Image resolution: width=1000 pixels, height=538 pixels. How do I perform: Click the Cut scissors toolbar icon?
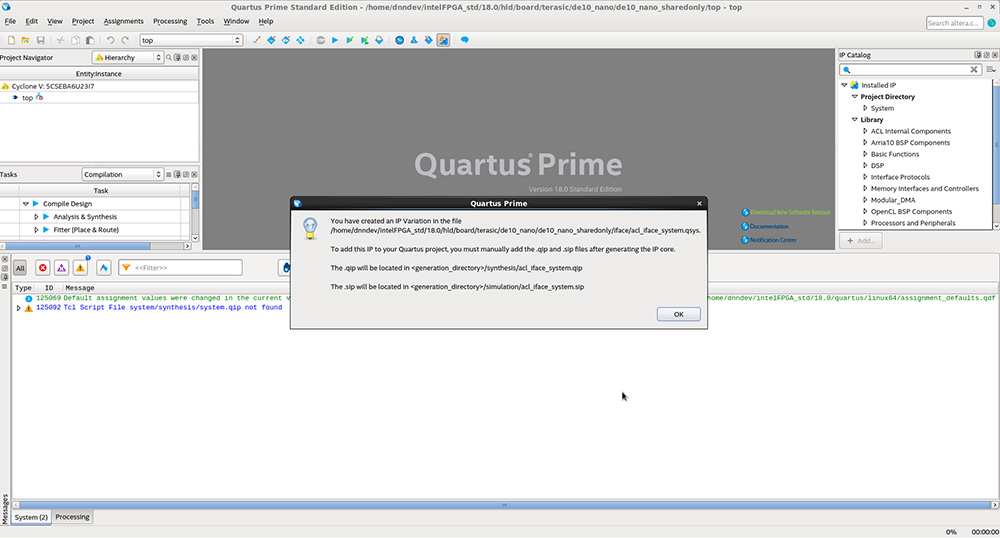61,40
